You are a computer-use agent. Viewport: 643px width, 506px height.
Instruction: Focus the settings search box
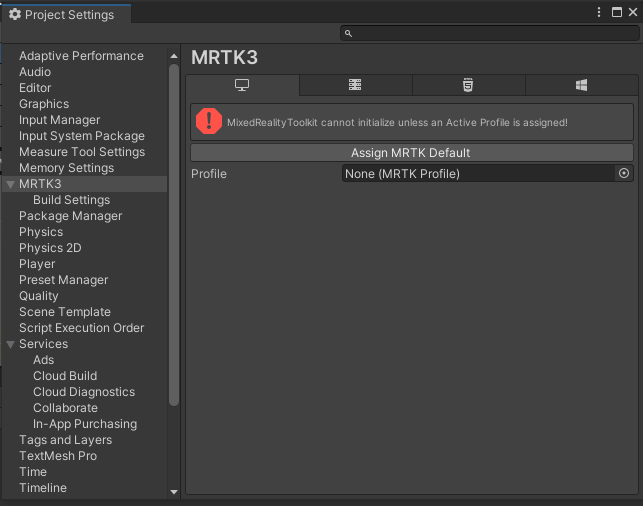click(x=490, y=33)
